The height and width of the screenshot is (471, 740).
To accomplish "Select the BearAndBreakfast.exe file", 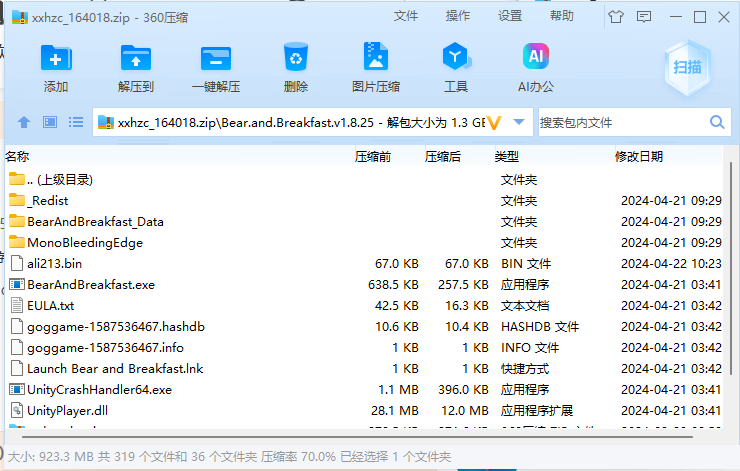I will pyautogui.click(x=363, y=285).
